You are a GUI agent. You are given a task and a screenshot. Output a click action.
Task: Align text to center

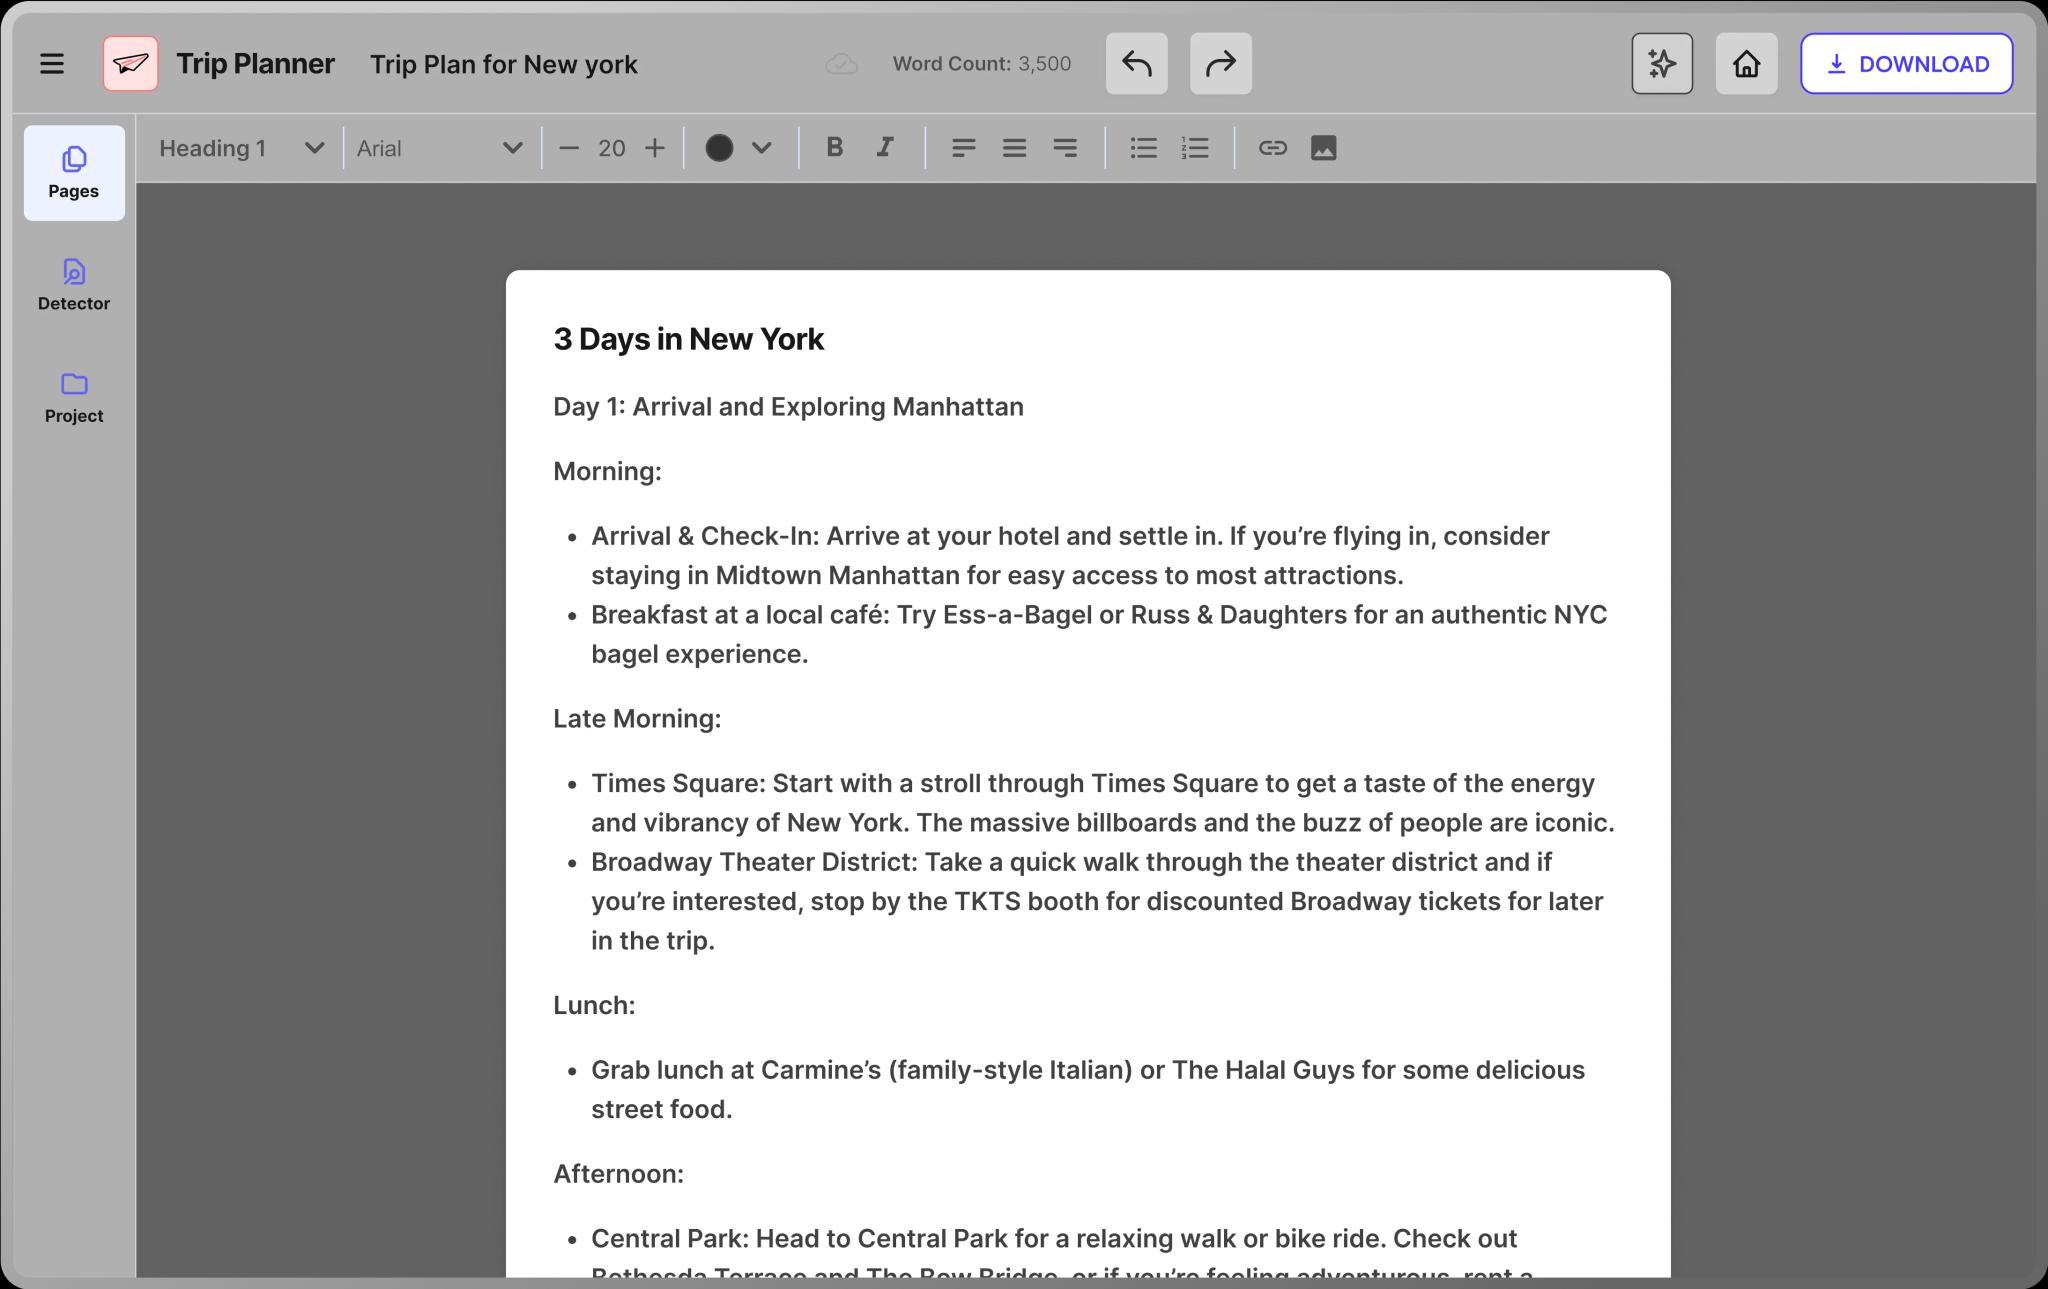1014,148
